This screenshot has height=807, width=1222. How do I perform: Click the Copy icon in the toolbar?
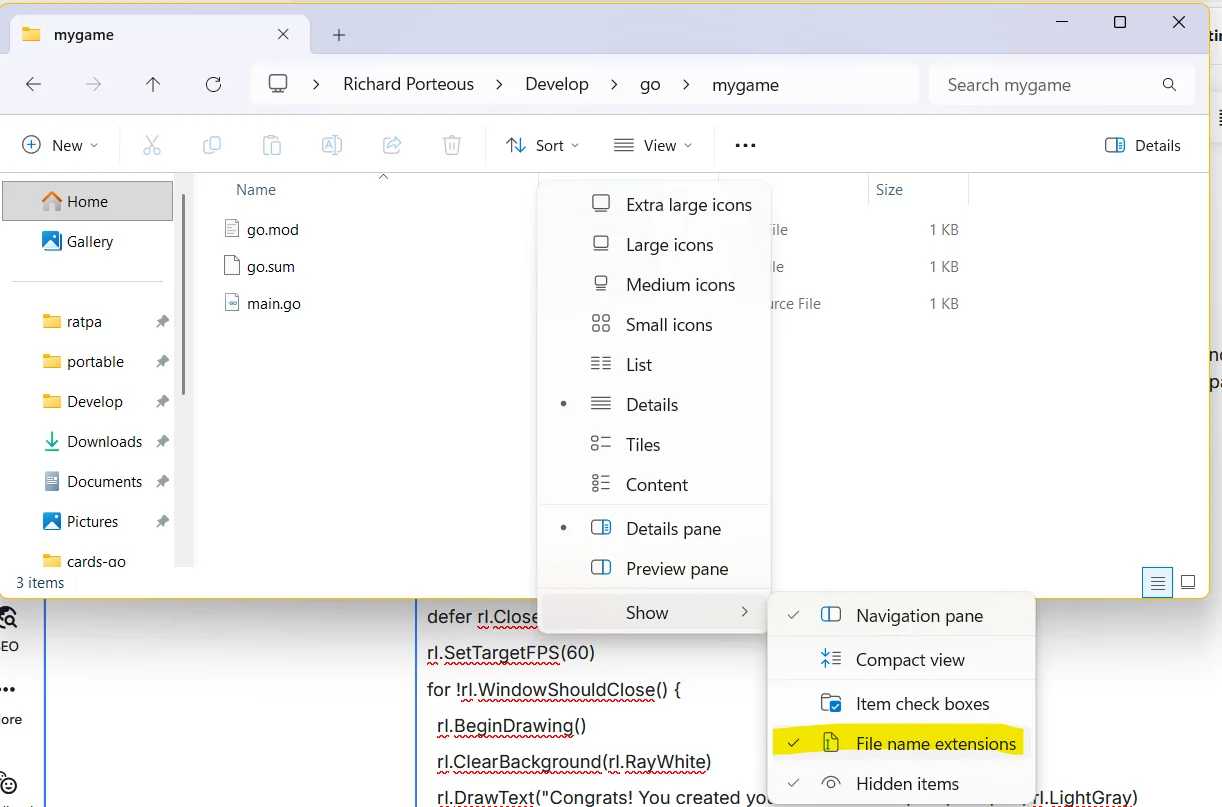coord(212,145)
